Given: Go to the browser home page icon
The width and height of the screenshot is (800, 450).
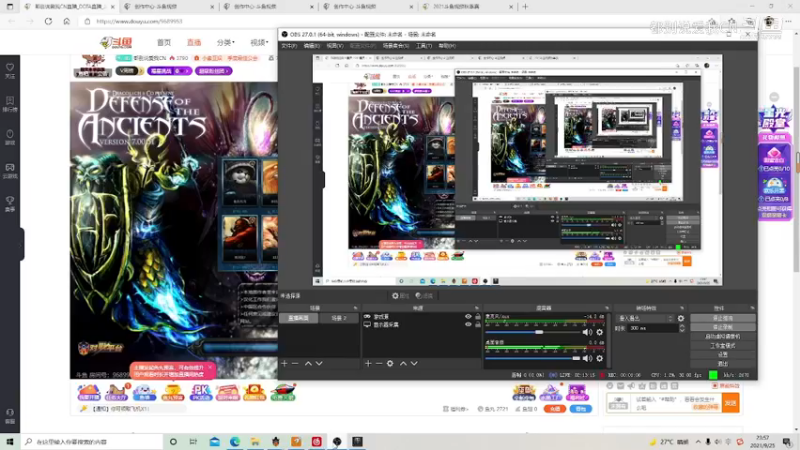Looking at the screenshot, I should [66, 21].
